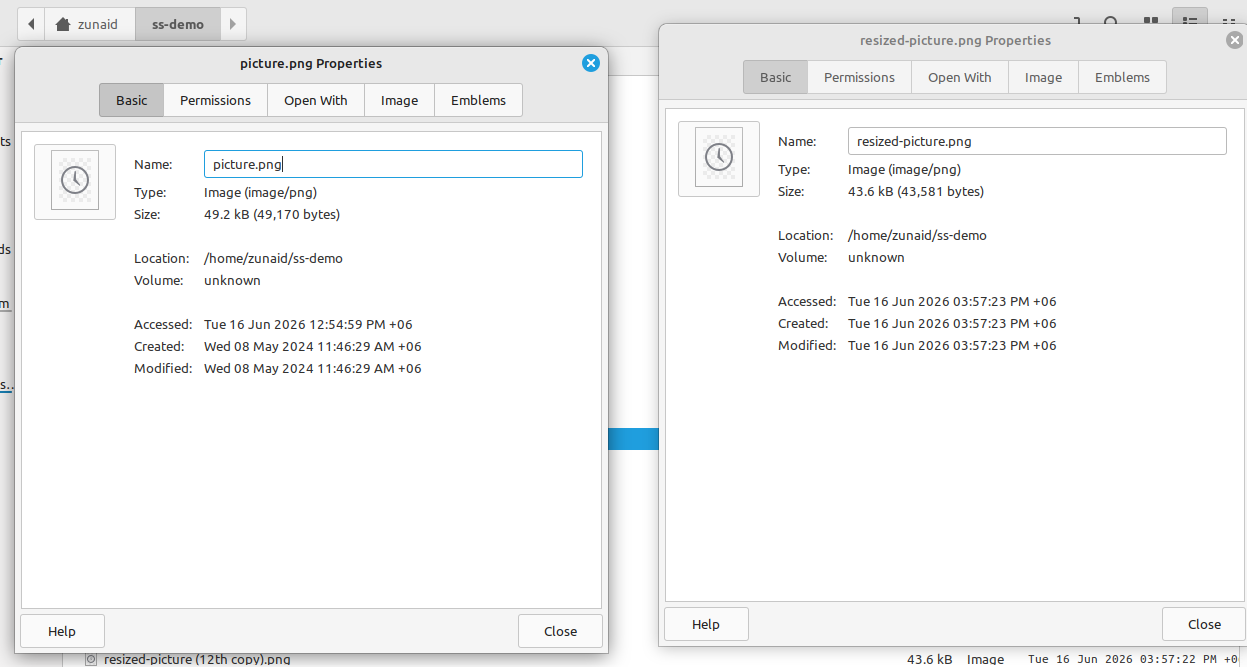Close resized-picture.png Properties with the gray X
This screenshot has width=1247, height=667.
pyautogui.click(x=1235, y=40)
